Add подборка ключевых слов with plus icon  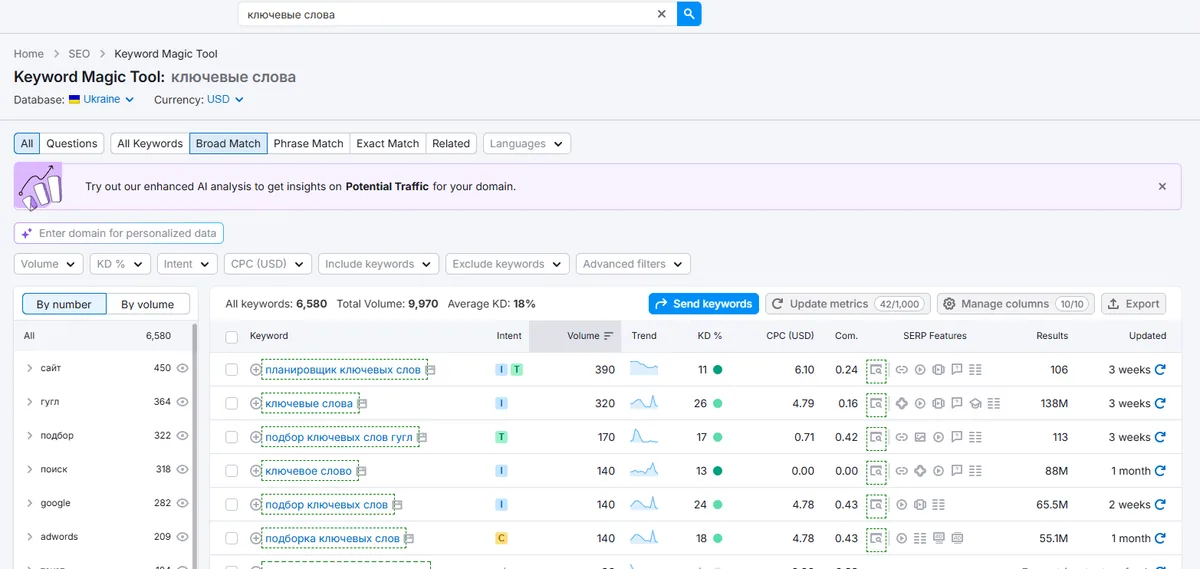pos(256,538)
